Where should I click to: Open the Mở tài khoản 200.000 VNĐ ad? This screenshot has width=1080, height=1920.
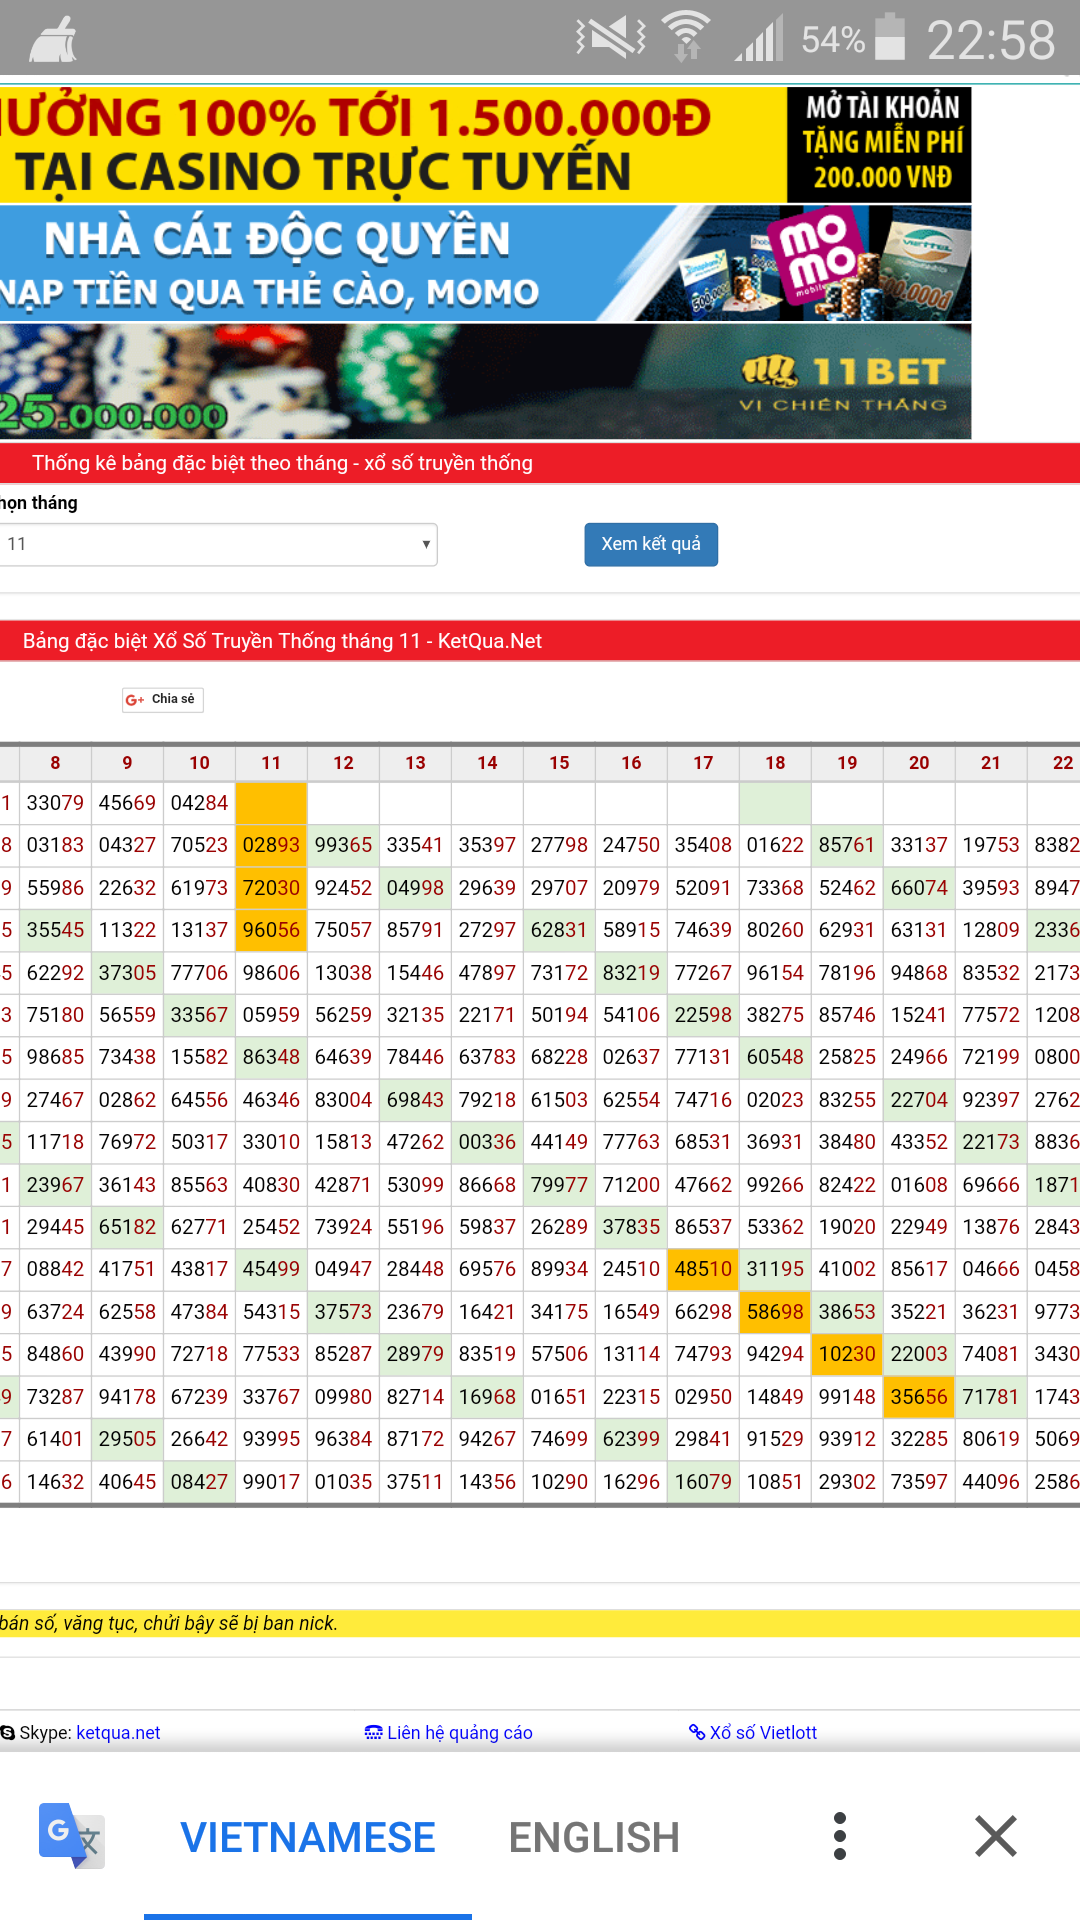click(x=880, y=145)
